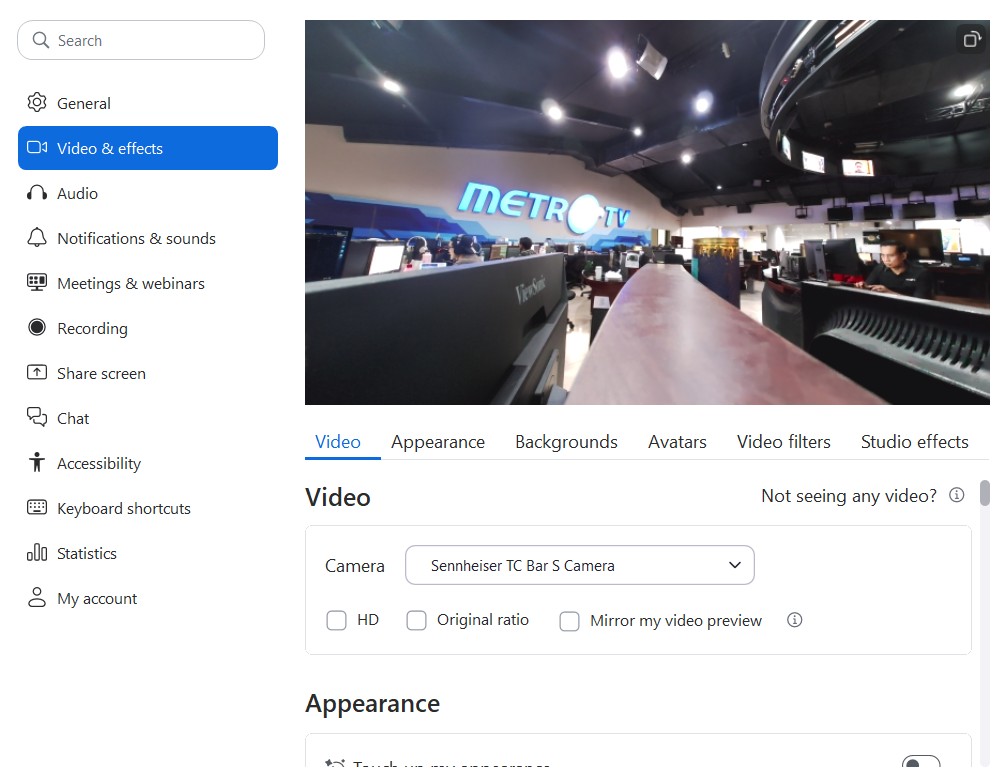The width and height of the screenshot is (1006, 772).
Task: Click the Meetings & webinars monitor icon
Action: click(37, 282)
